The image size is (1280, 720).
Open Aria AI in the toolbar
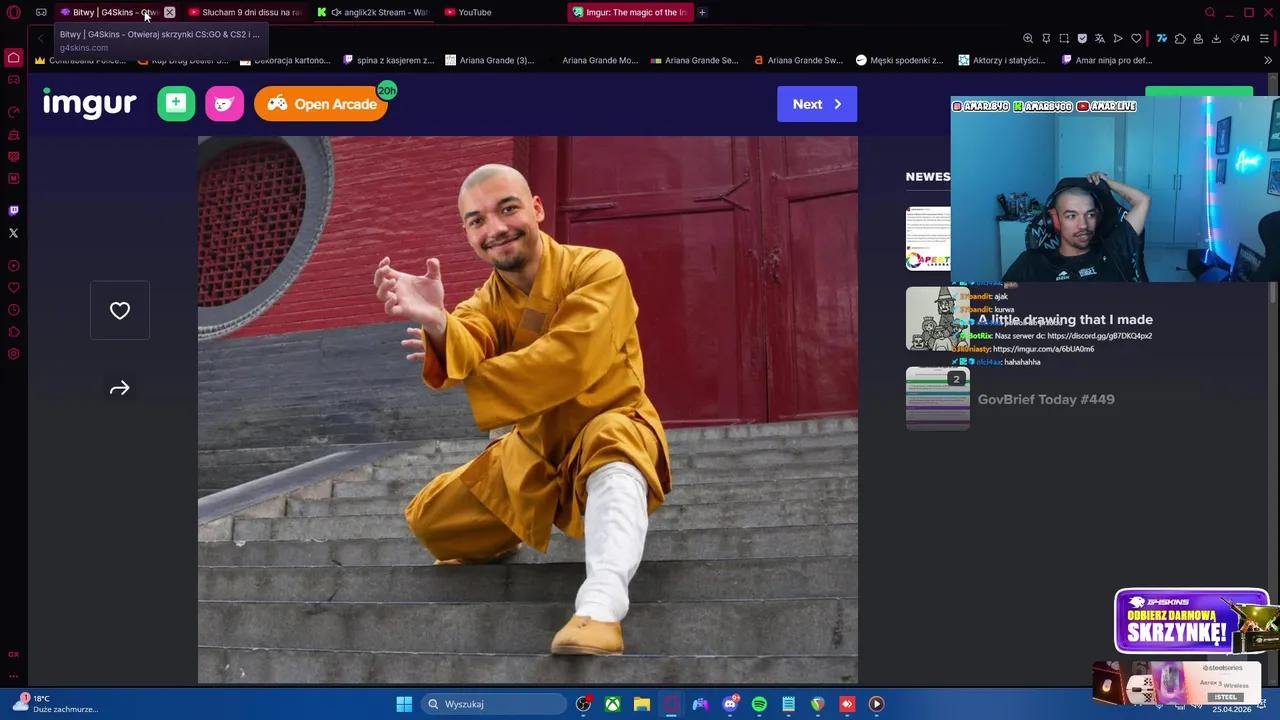point(1241,39)
